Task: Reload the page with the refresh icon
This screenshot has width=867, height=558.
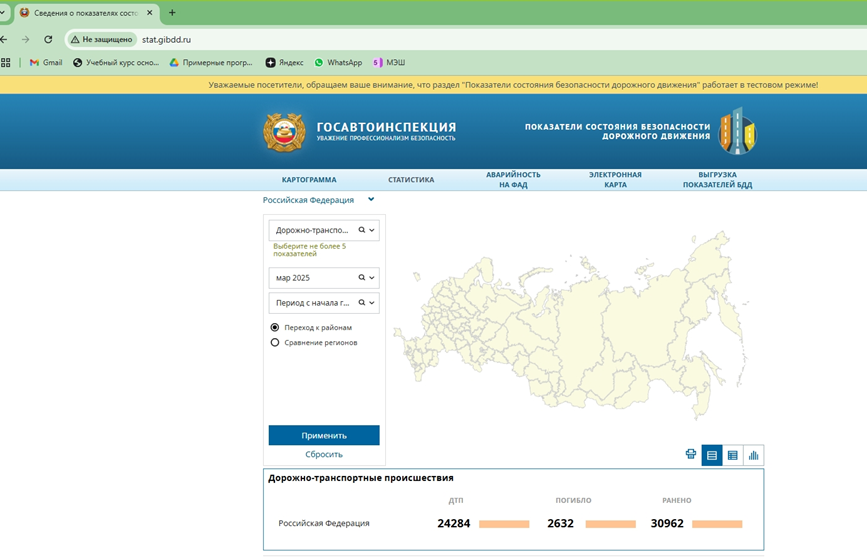Action: (48, 39)
